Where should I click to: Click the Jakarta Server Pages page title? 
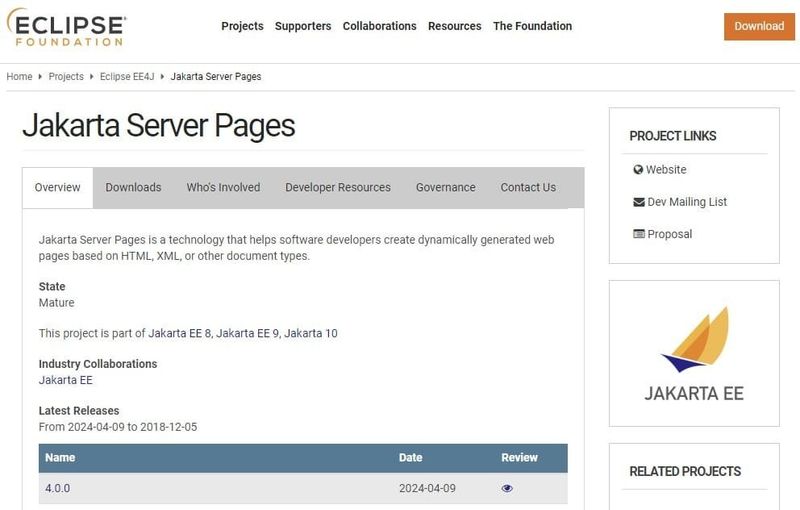159,126
